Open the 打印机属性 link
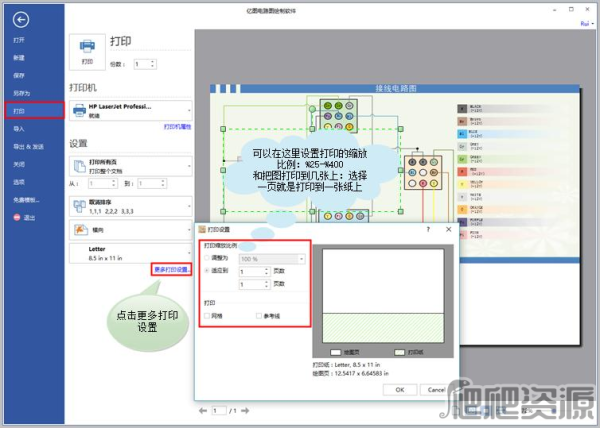The height and width of the screenshot is (428, 600). point(177,127)
